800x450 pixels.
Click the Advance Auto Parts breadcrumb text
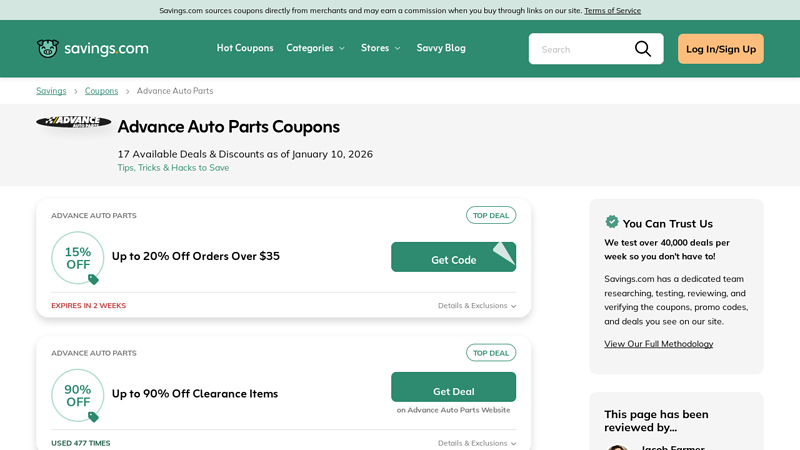tap(175, 91)
